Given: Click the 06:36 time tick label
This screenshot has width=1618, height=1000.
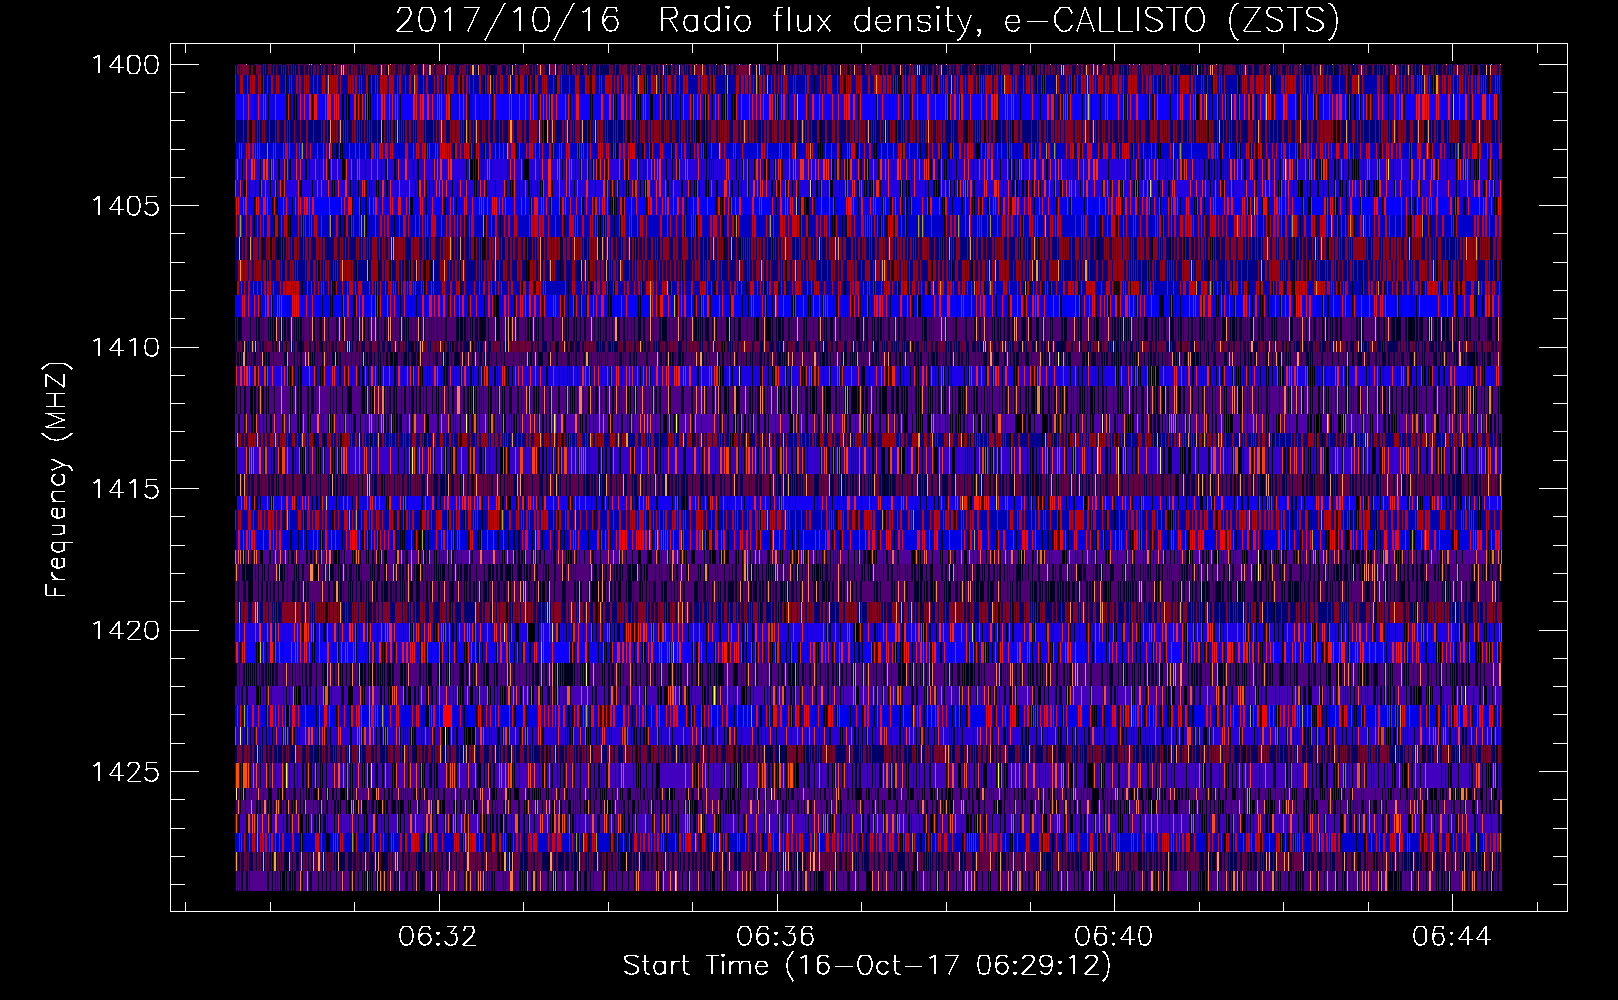Looking at the screenshot, I should pyautogui.click(x=776, y=937).
